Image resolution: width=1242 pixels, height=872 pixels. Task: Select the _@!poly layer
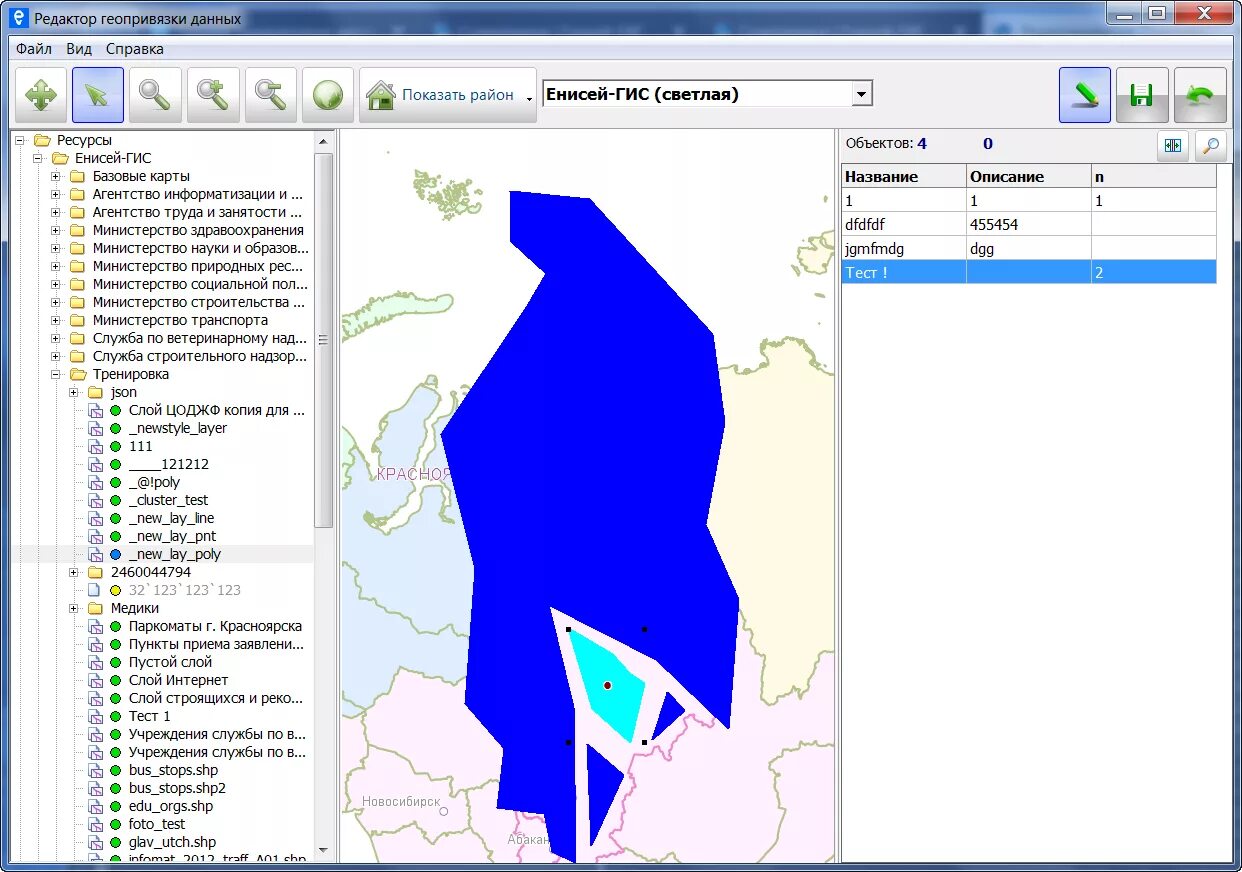[x=154, y=482]
